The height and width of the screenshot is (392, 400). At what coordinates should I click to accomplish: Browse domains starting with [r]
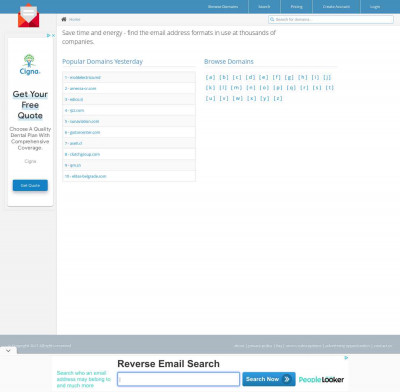[304, 88]
